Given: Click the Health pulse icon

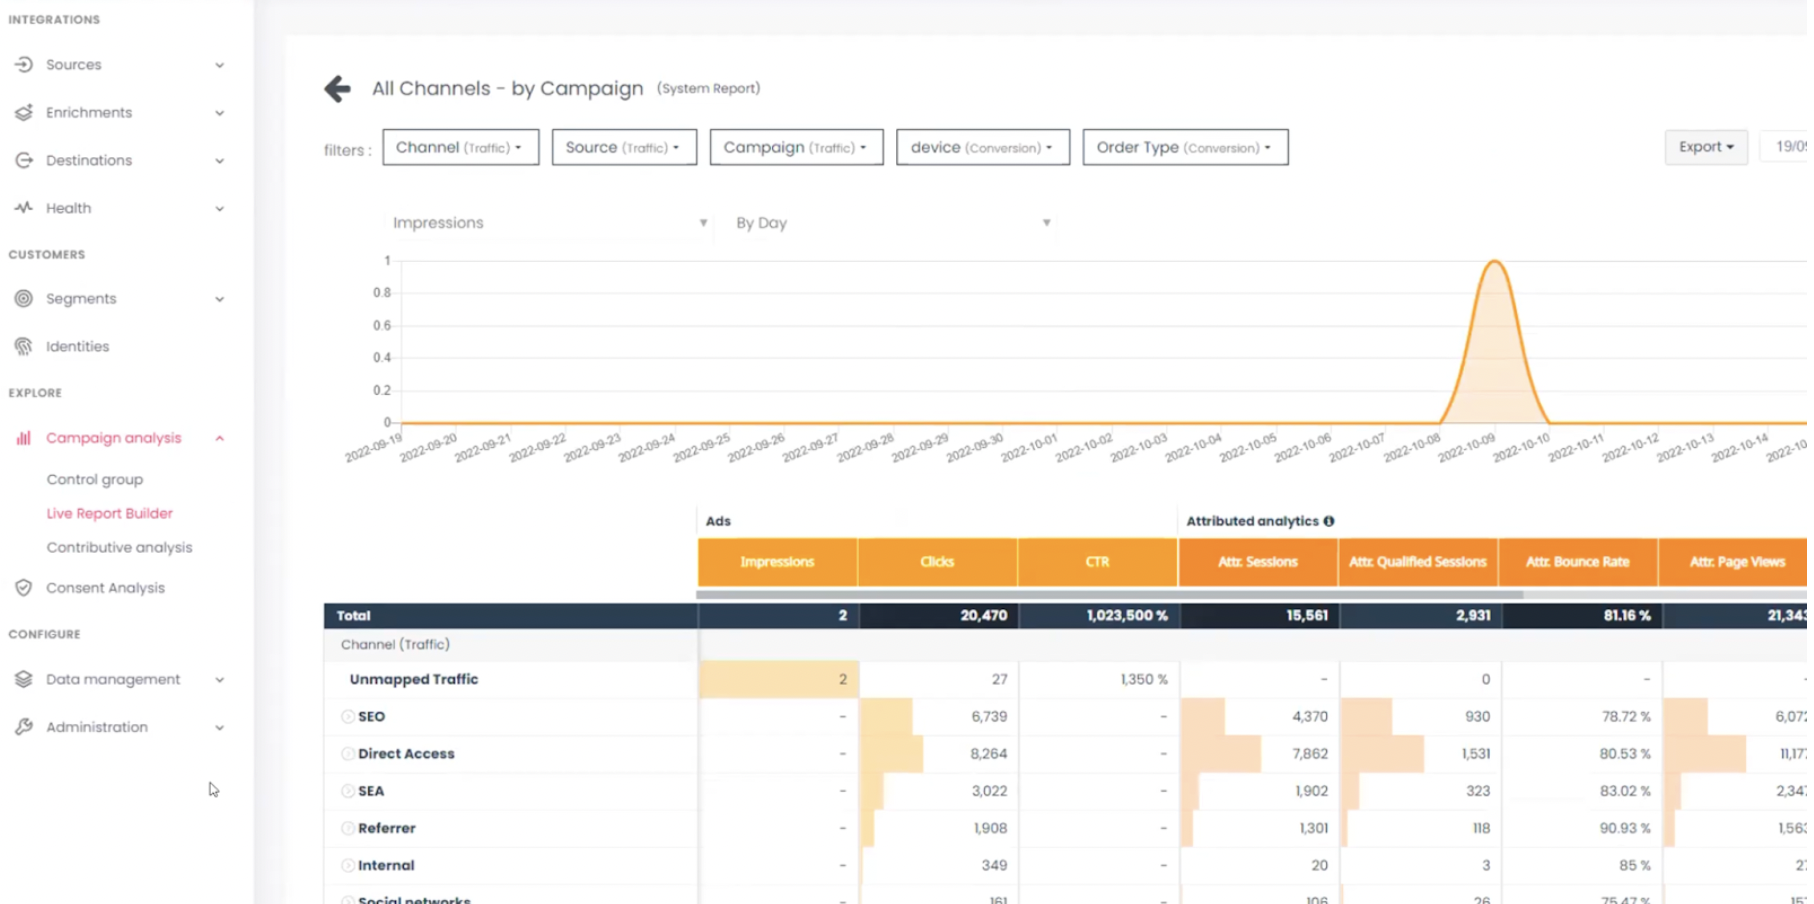Looking at the screenshot, I should pos(24,208).
